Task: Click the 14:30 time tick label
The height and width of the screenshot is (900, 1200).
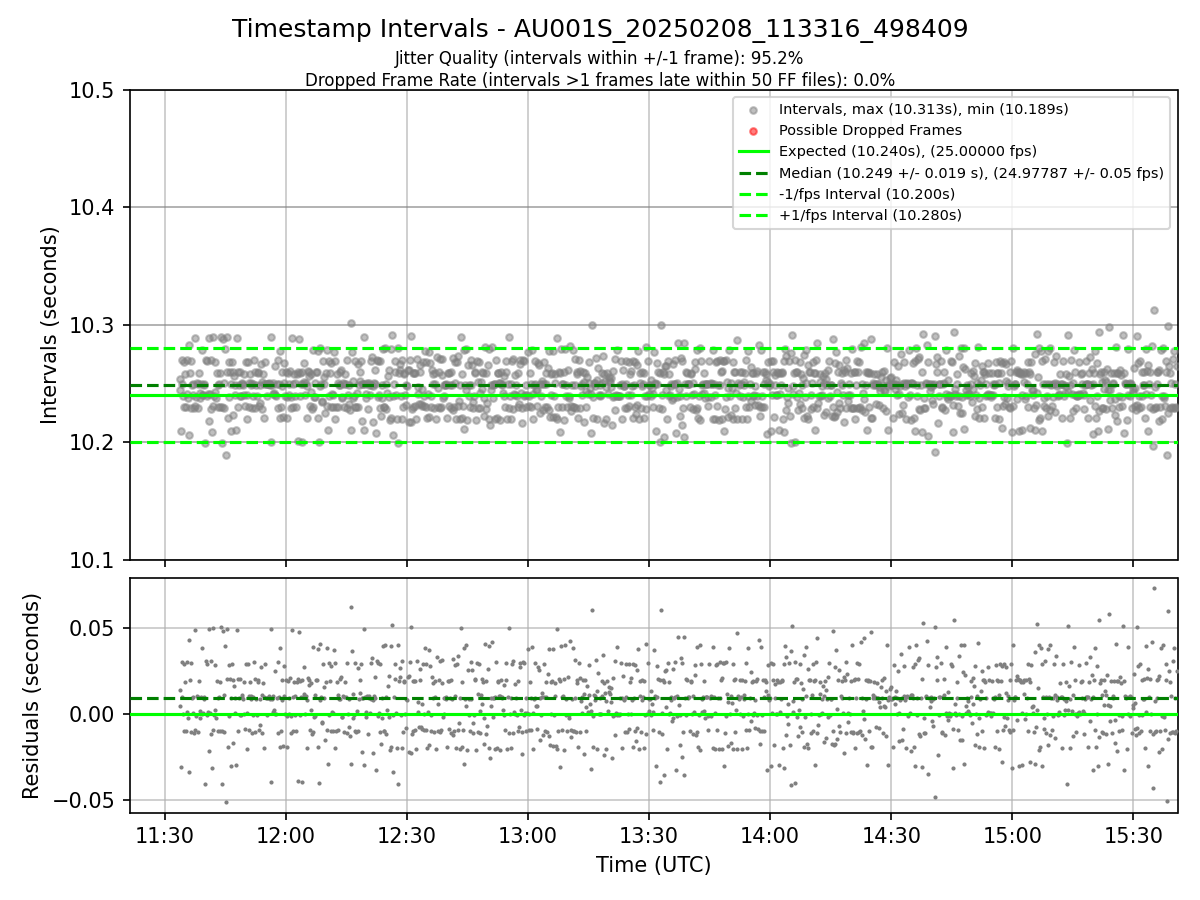Action: (x=891, y=833)
